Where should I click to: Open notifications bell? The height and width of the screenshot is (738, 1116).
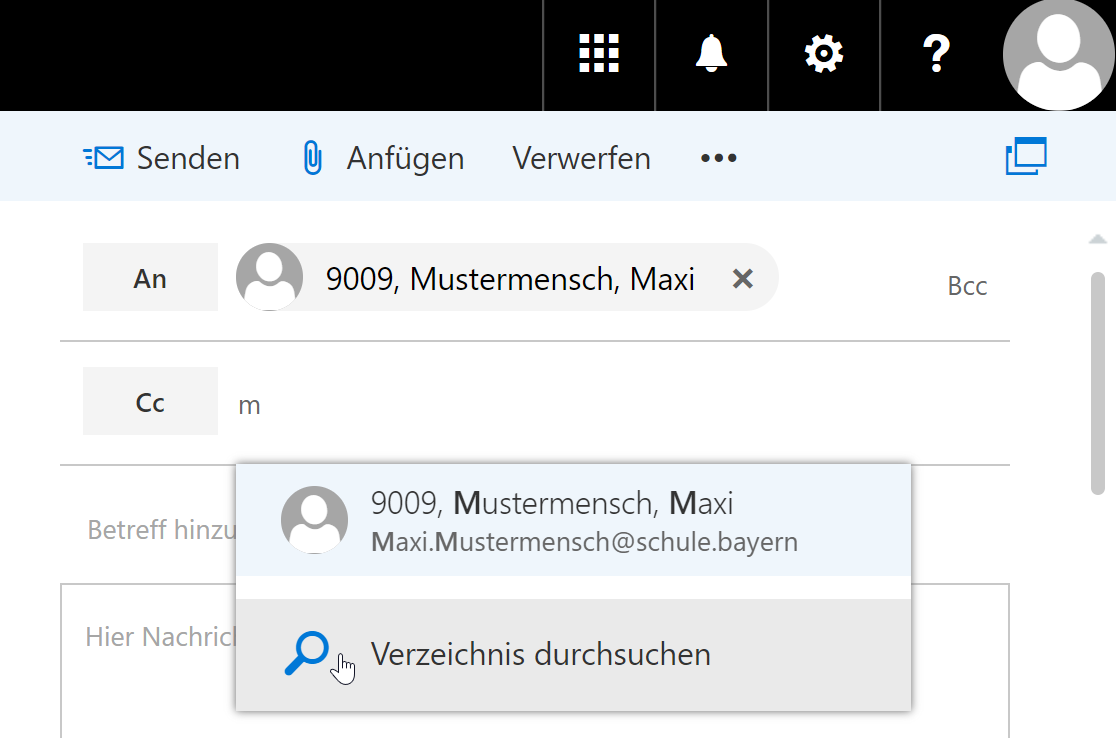coord(711,54)
